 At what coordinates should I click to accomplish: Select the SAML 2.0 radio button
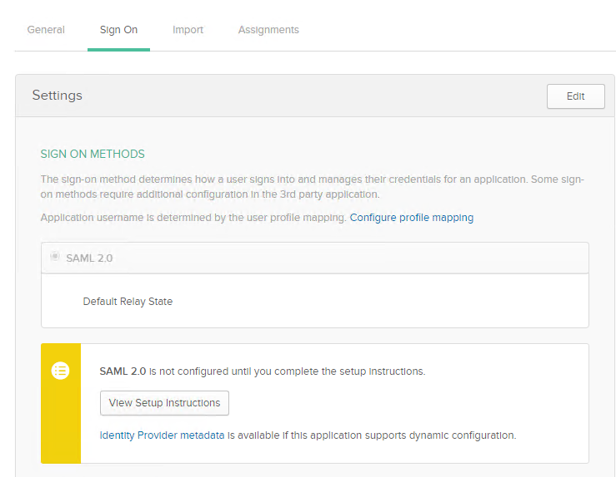(x=55, y=257)
